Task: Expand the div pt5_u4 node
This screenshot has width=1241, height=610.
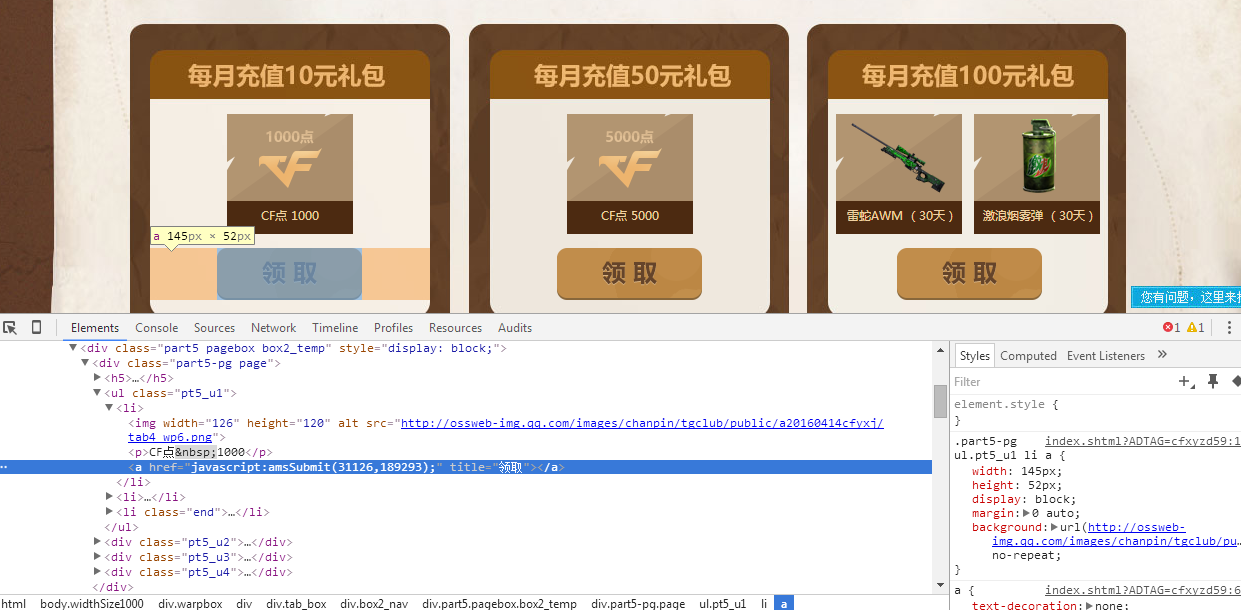Action: pos(98,572)
